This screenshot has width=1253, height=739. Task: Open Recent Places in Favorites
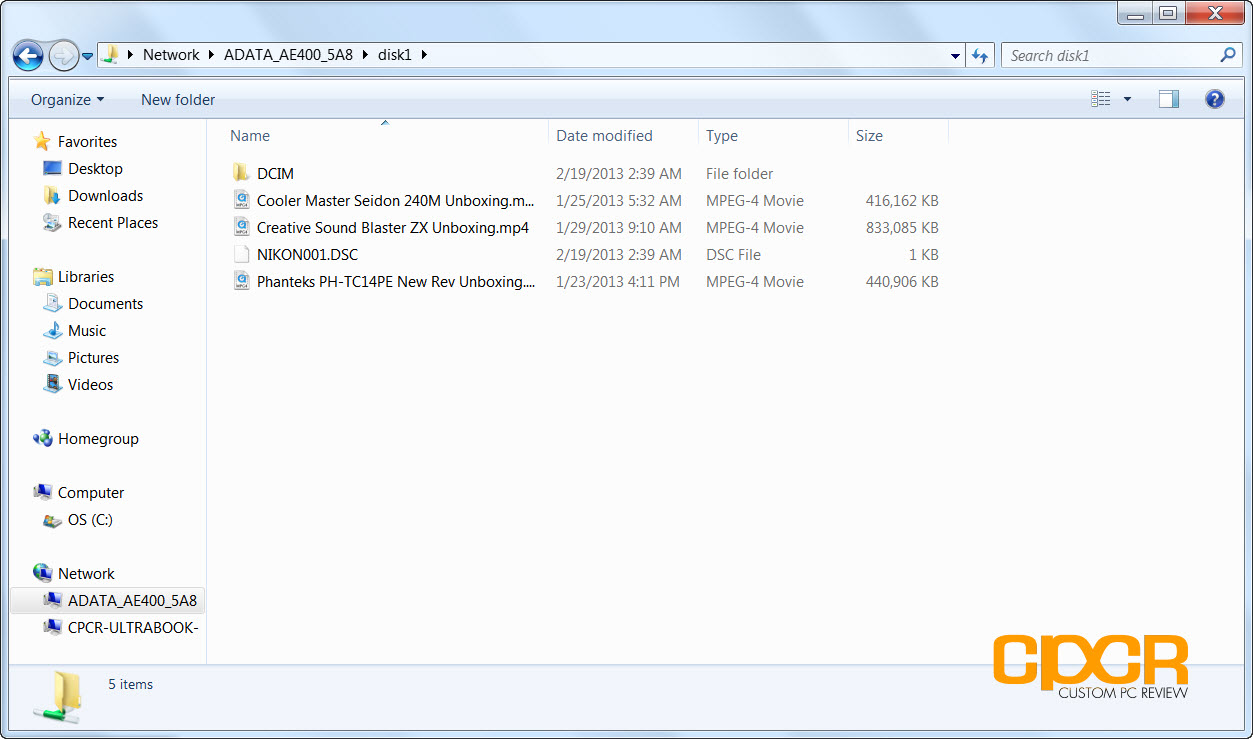click(x=113, y=222)
